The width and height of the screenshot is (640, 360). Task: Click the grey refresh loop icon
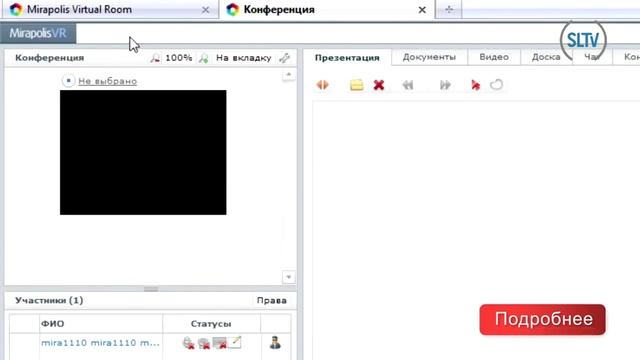pyautogui.click(x=496, y=85)
